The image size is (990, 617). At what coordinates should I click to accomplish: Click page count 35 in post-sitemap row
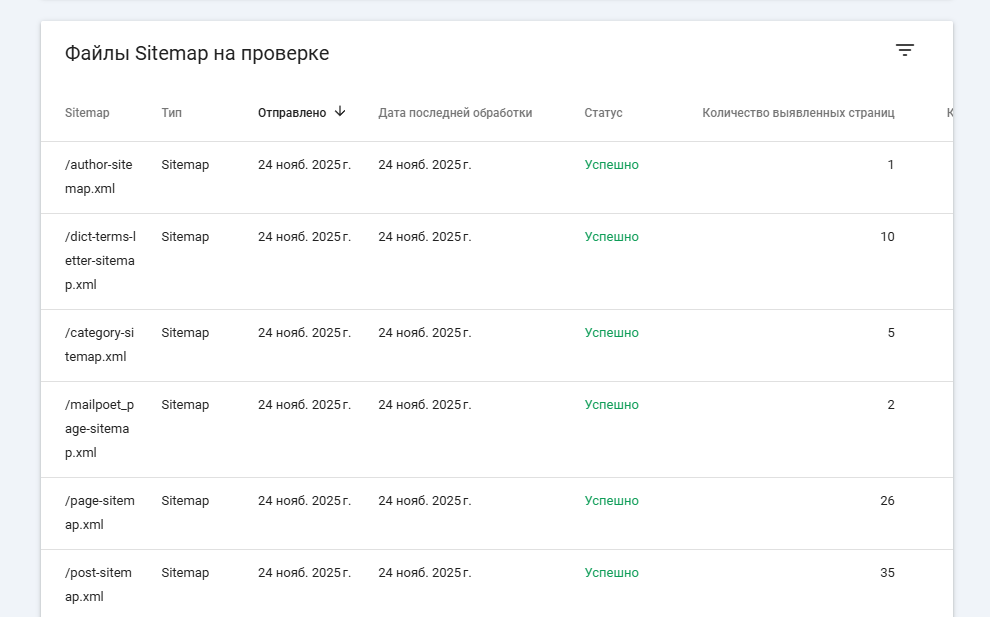tap(886, 573)
